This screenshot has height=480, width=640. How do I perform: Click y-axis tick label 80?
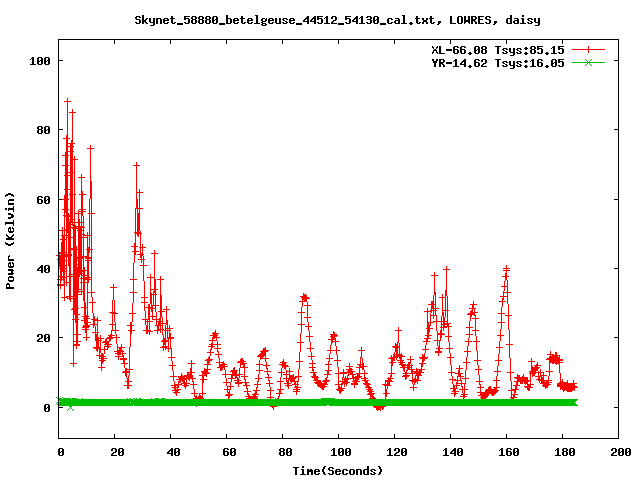pyautogui.click(x=43, y=130)
